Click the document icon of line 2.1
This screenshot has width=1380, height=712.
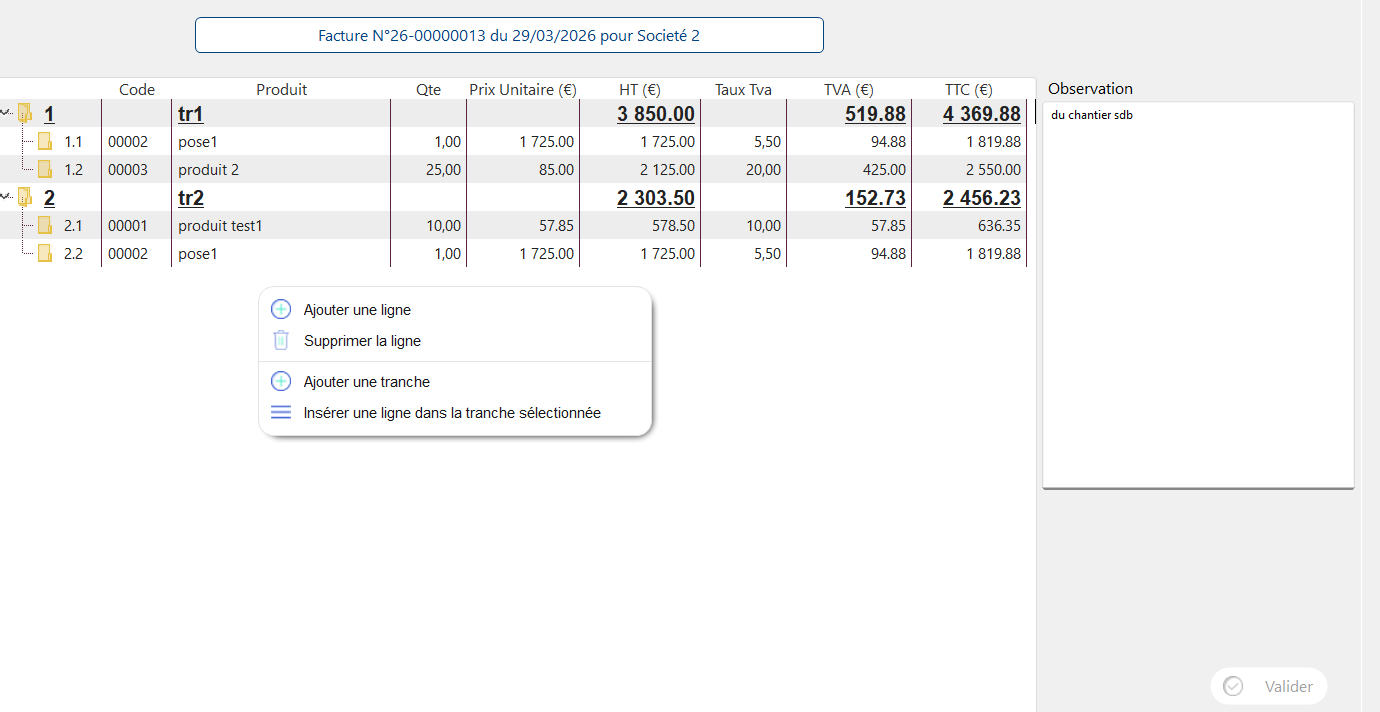click(x=45, y=225)
